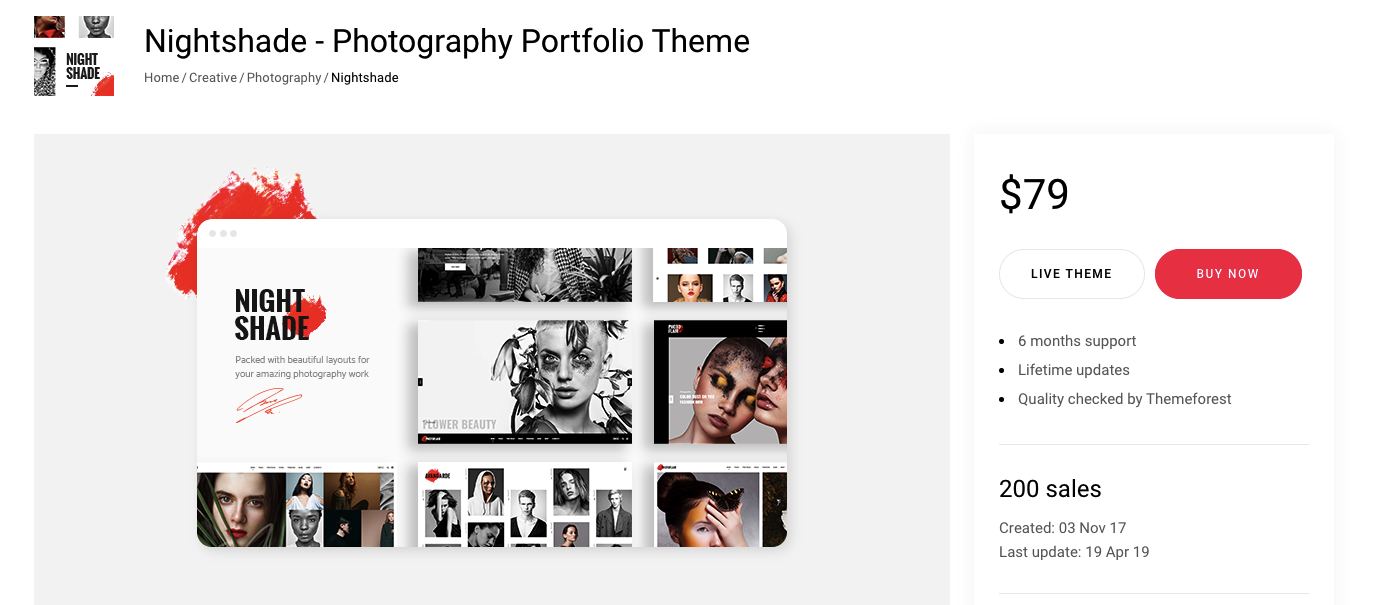The width and height of the screenshot is (1375, 605).
Task: Click the red signature in the preview
Action: pyautogui.click(x=268, y=405)
